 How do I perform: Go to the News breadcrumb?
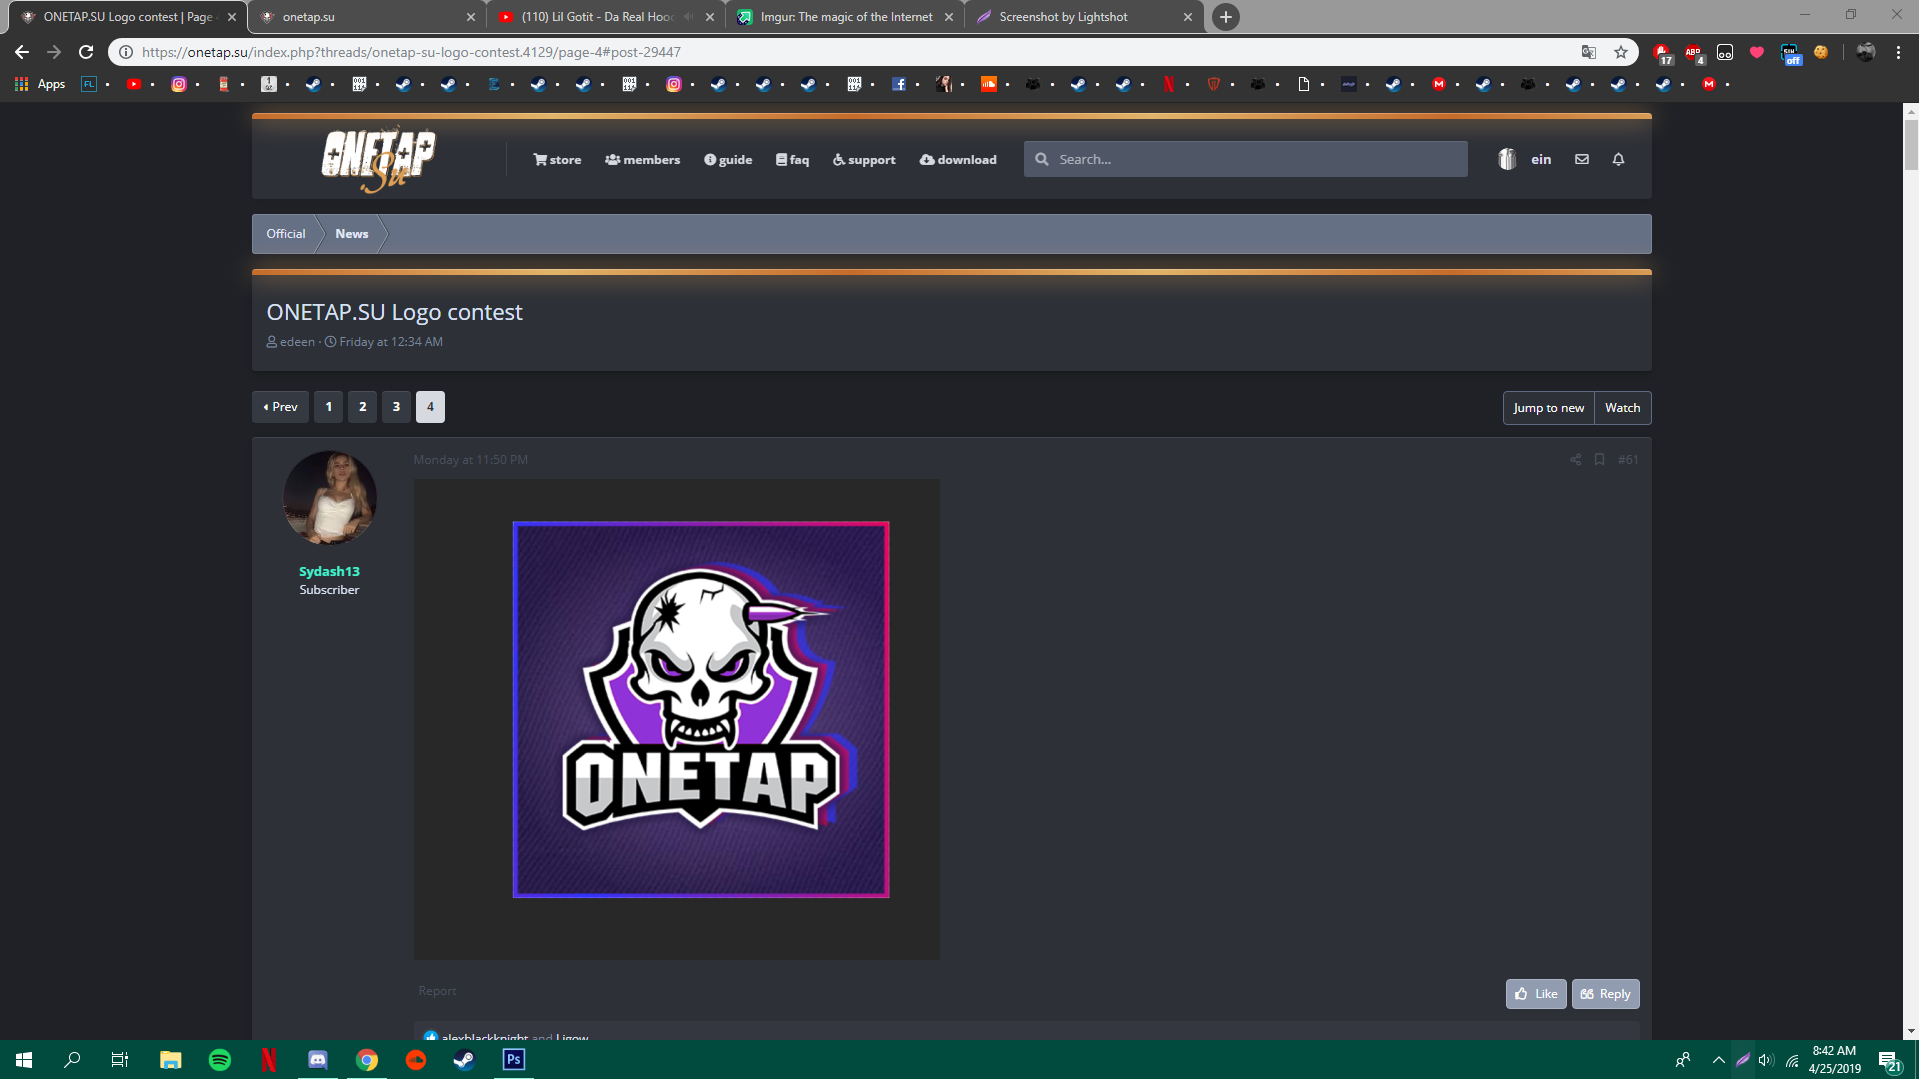[352, 234]
